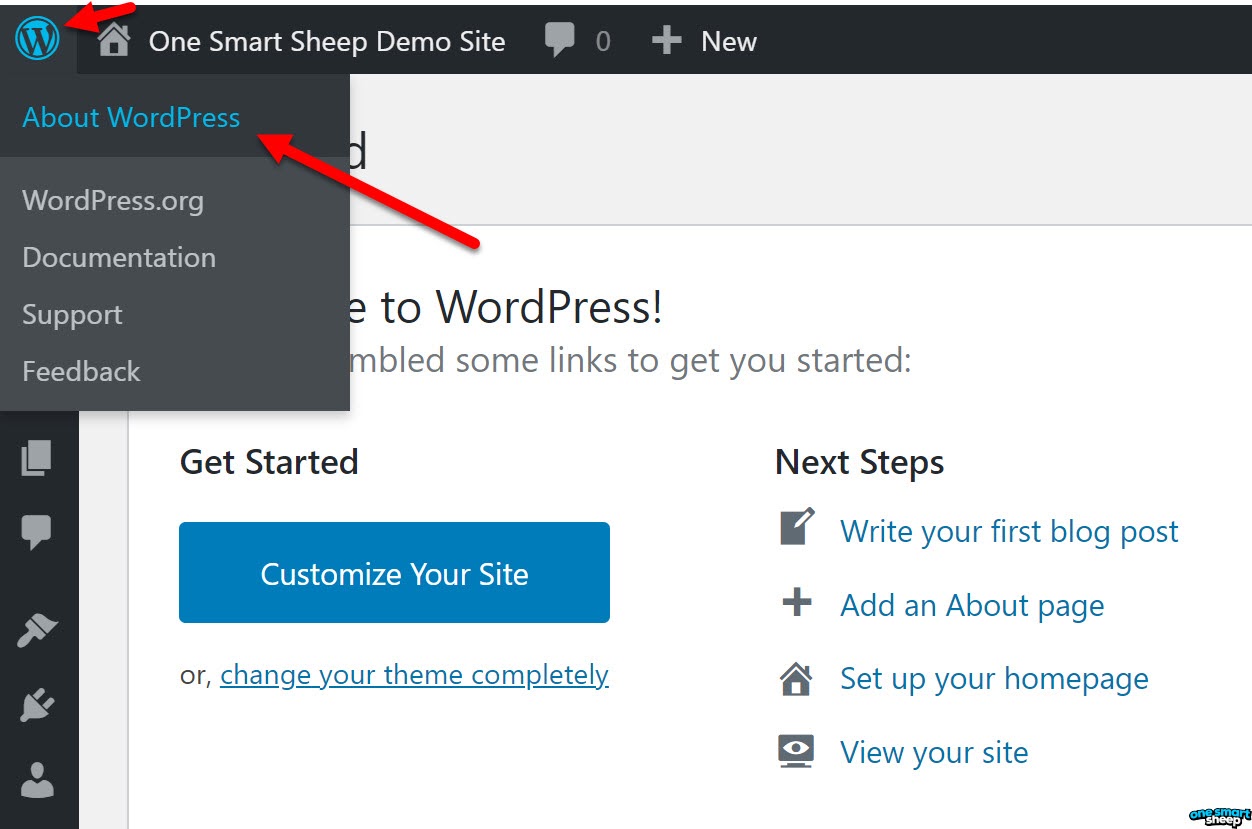The width and height of the screenshot is (1252, 829).
Task: Open the Comments icon in the sidebar
Action: (x=37, y=532)
